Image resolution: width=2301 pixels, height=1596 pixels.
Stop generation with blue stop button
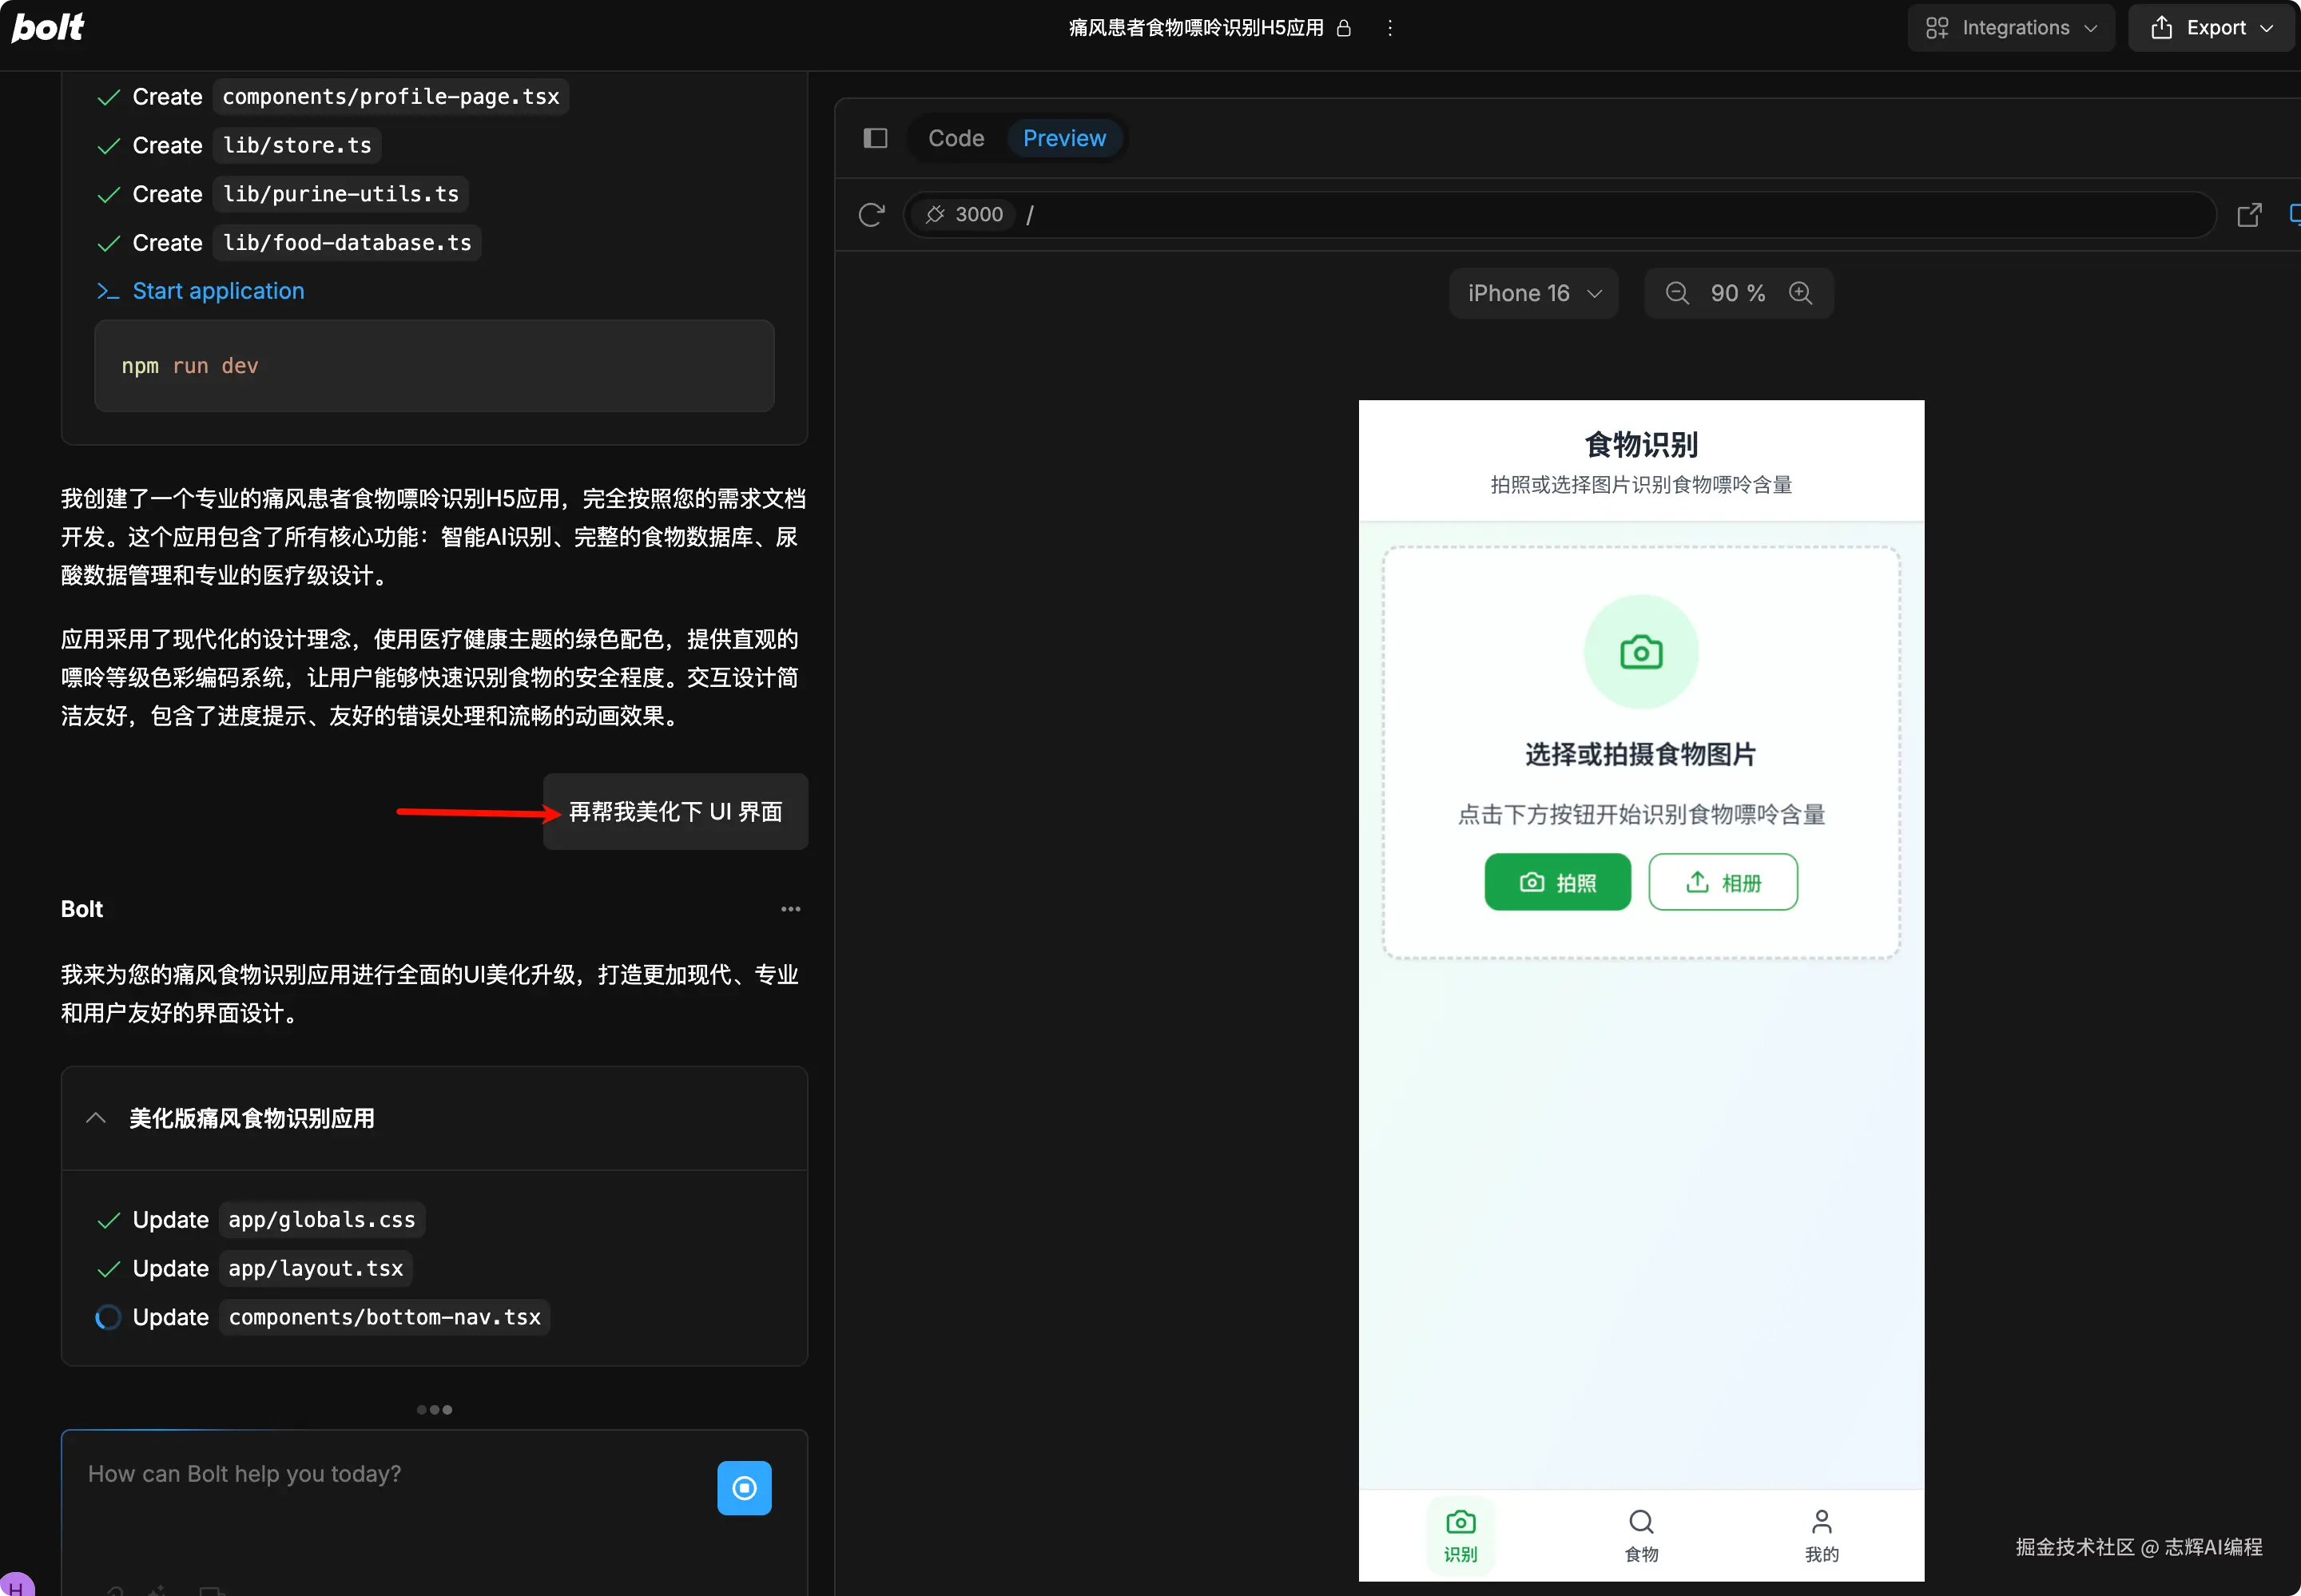[744, 1487]
